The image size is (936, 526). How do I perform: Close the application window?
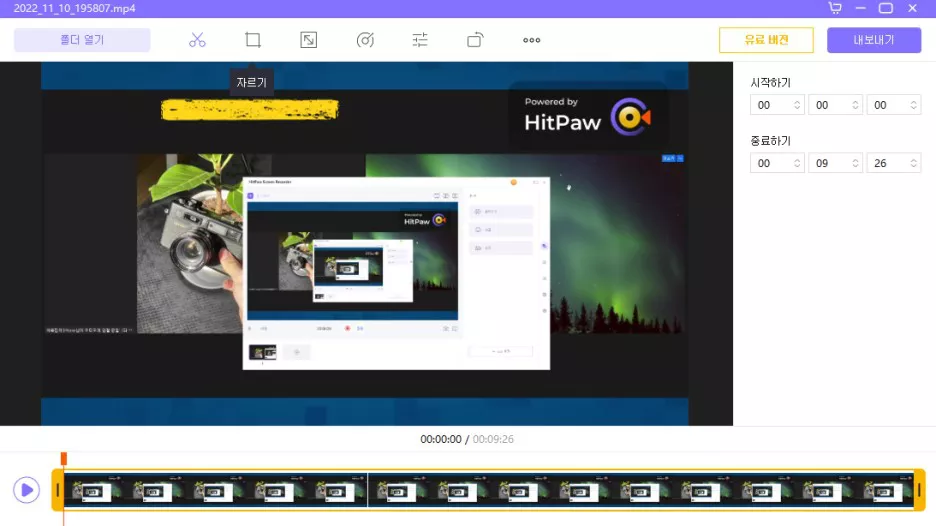point(912,8)
